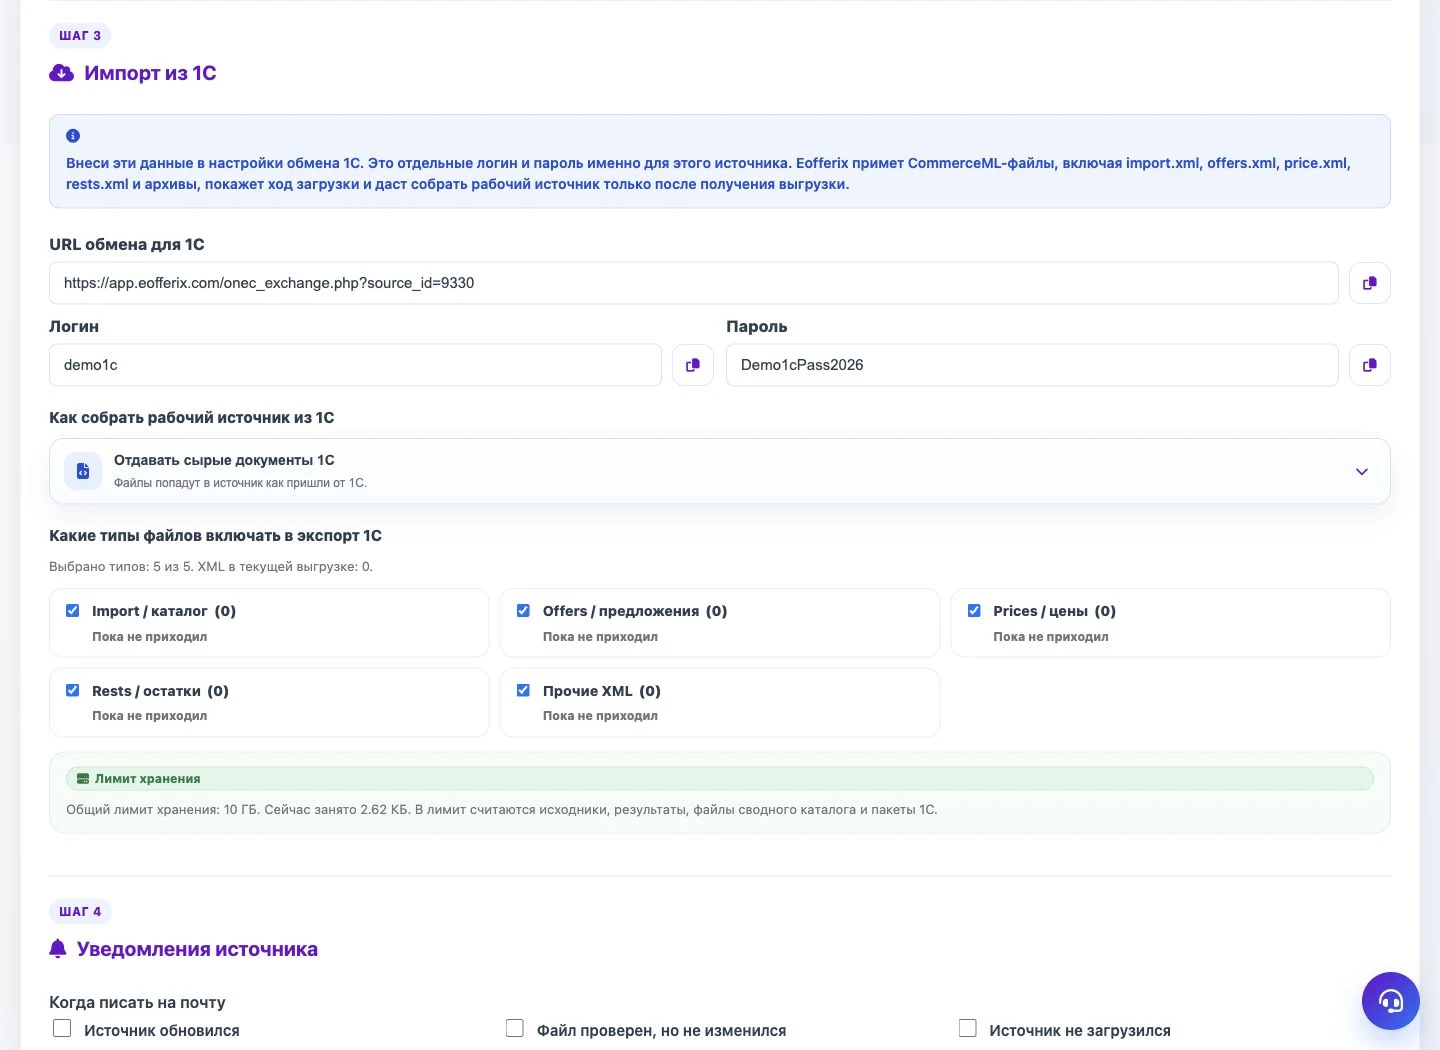Image resolution: width=1440 pixels, height=1050 pixels.
Task: Uncheck Prices / цены file type
Action: pos(974,611)
